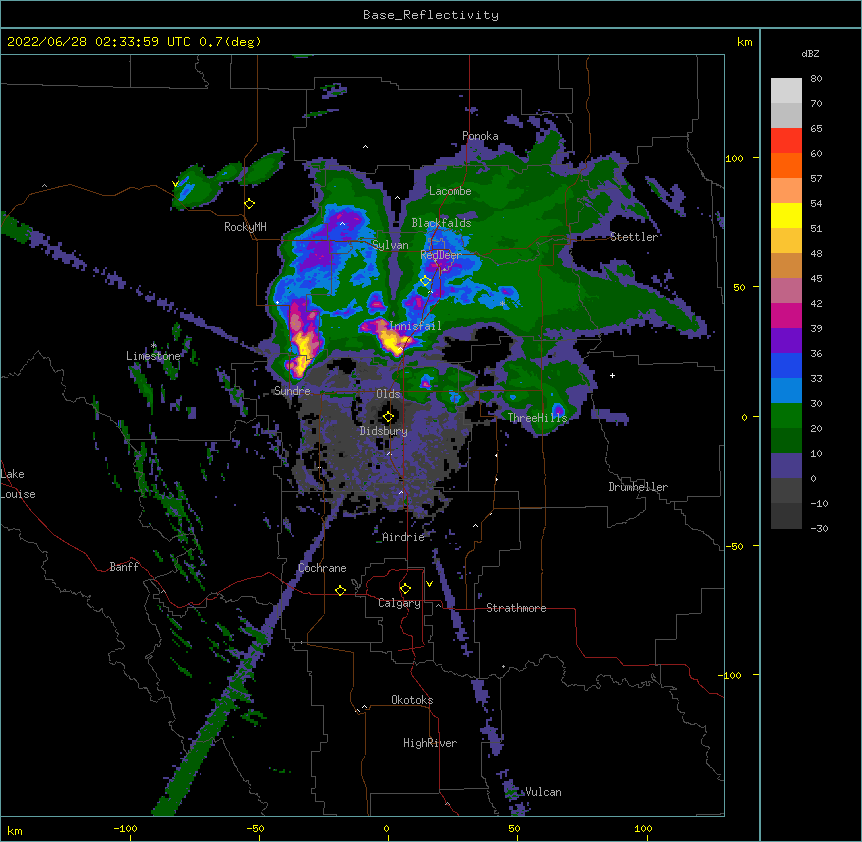Screen dimensions: 862x842
Task: Click the white plus marker east of ThreeHills
Action: (x=612, y=375)
